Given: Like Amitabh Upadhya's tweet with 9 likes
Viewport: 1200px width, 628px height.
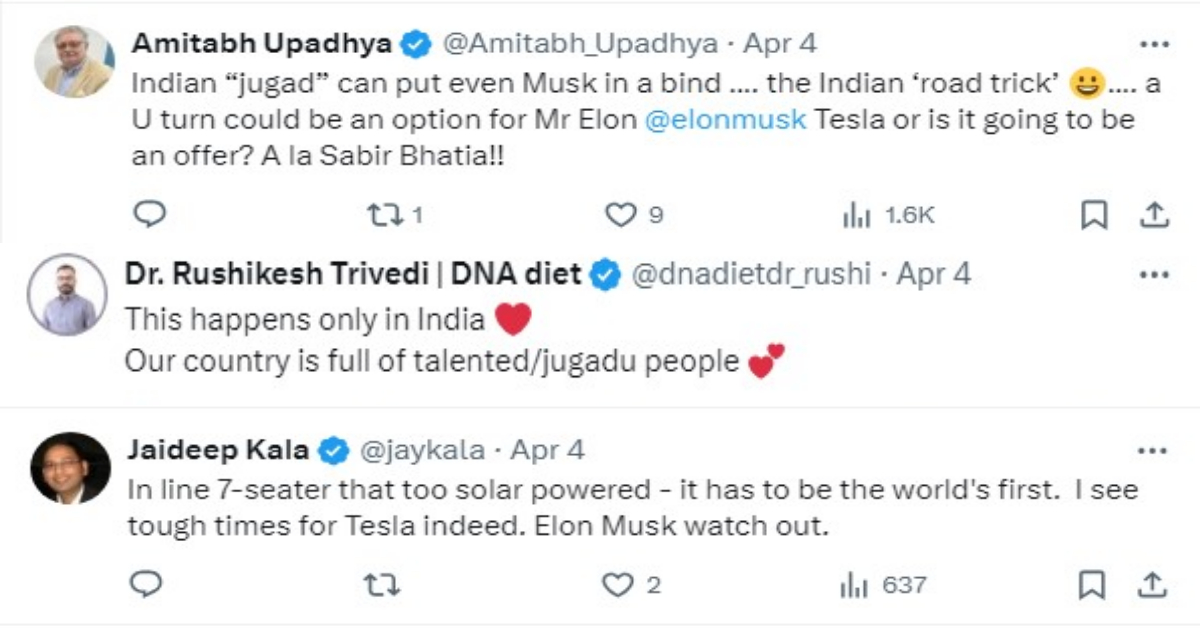Looking at the screenshot, I should tap(635, 214).
